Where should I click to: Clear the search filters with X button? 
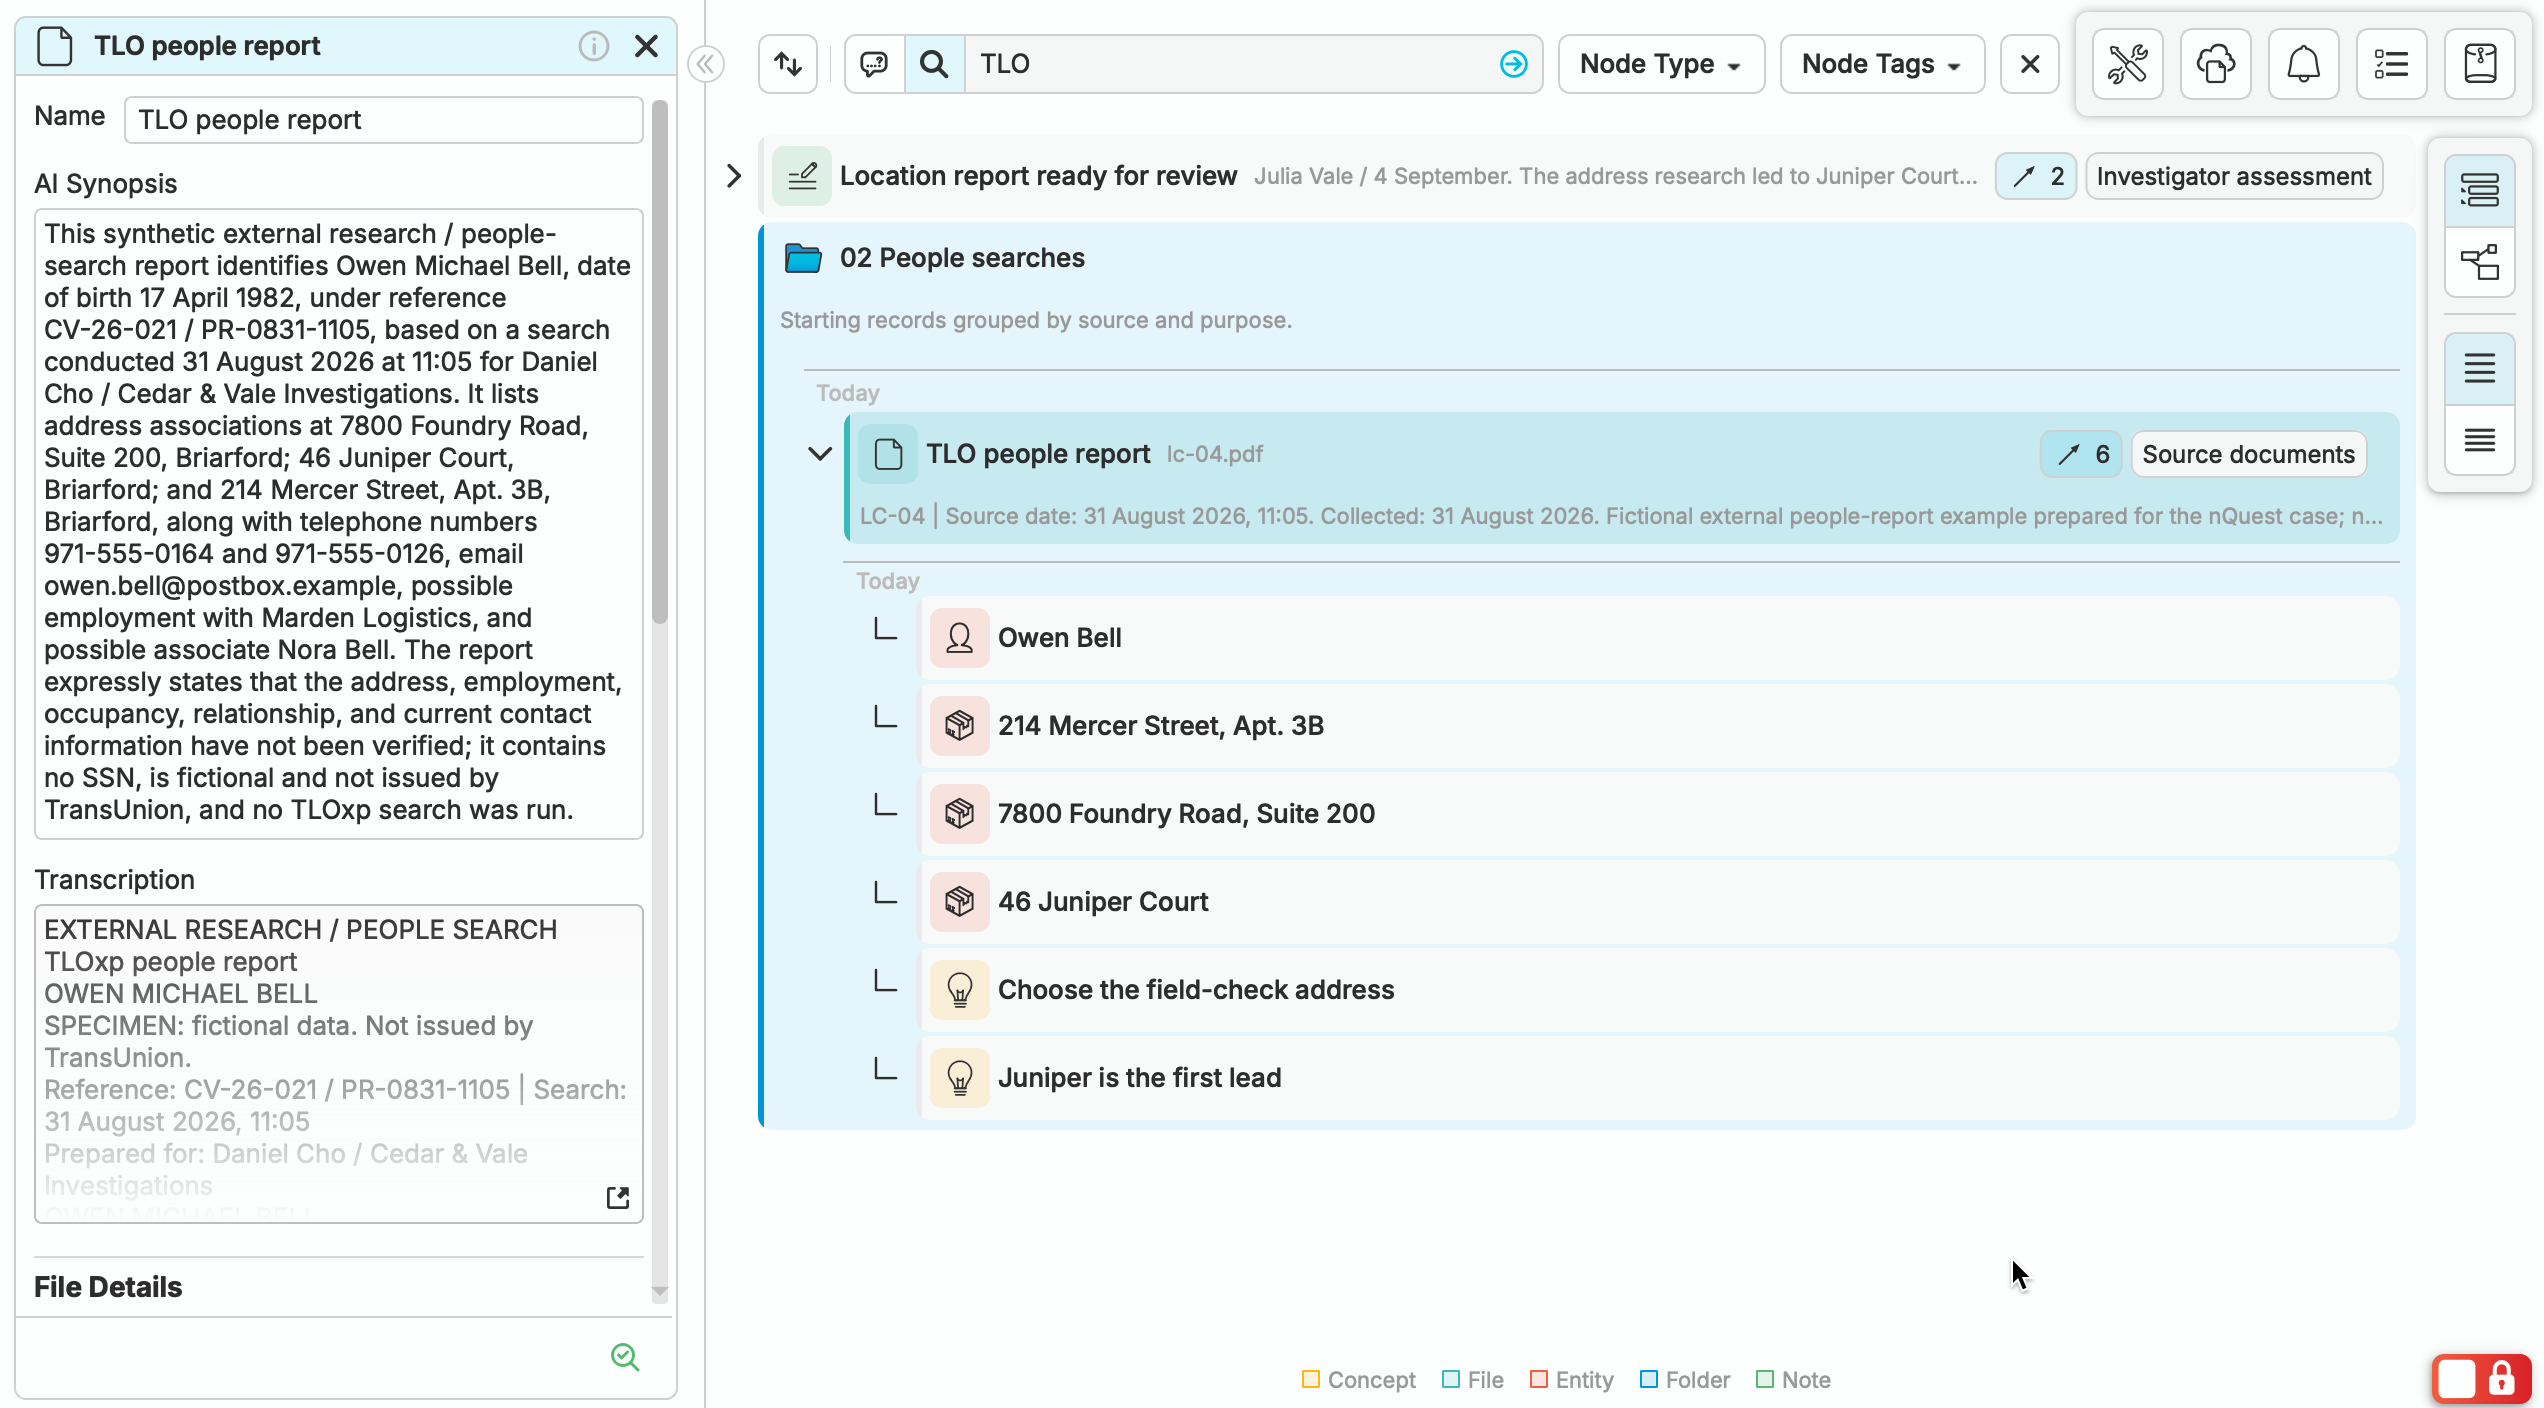click(x=2030, y=64)
